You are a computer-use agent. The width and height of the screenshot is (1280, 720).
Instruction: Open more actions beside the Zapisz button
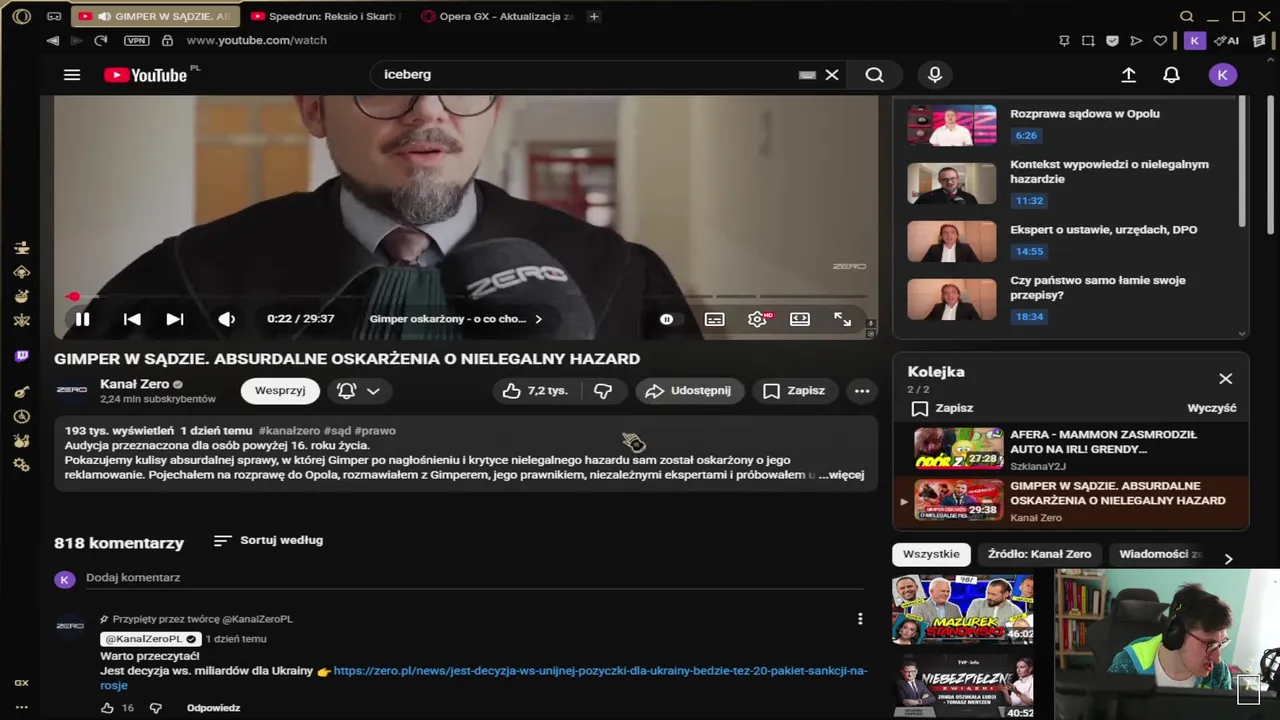(862, 391)
